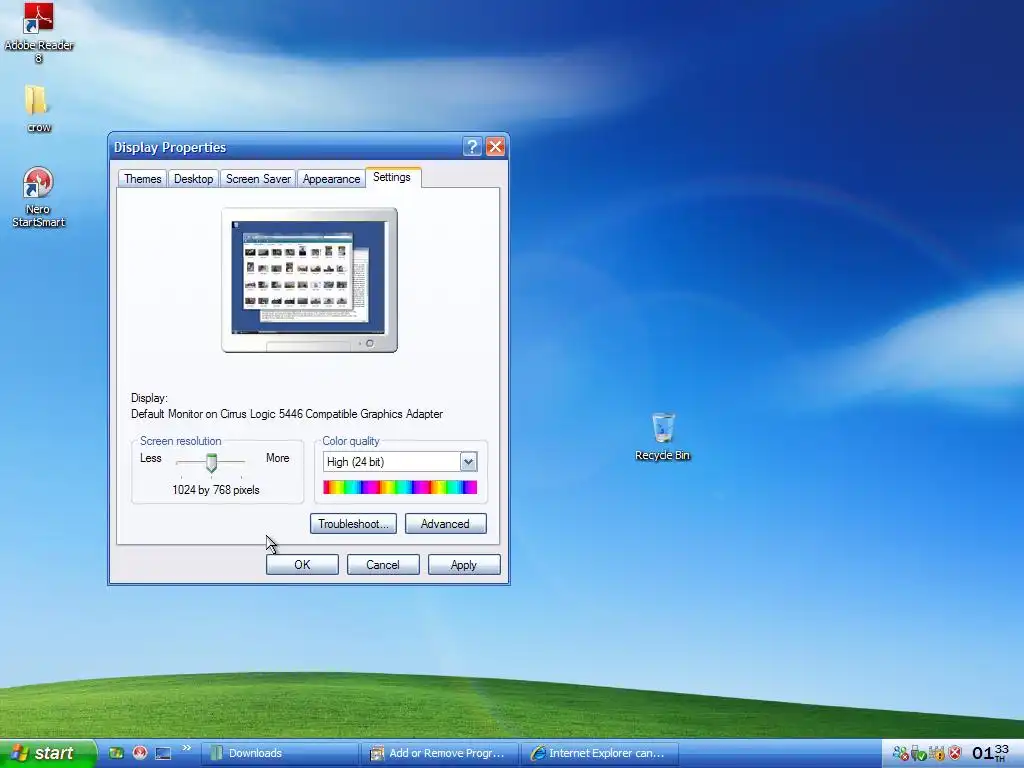1024x768 pixels.
Task: Click the Cancel button
Action: (x=383, y=565)
